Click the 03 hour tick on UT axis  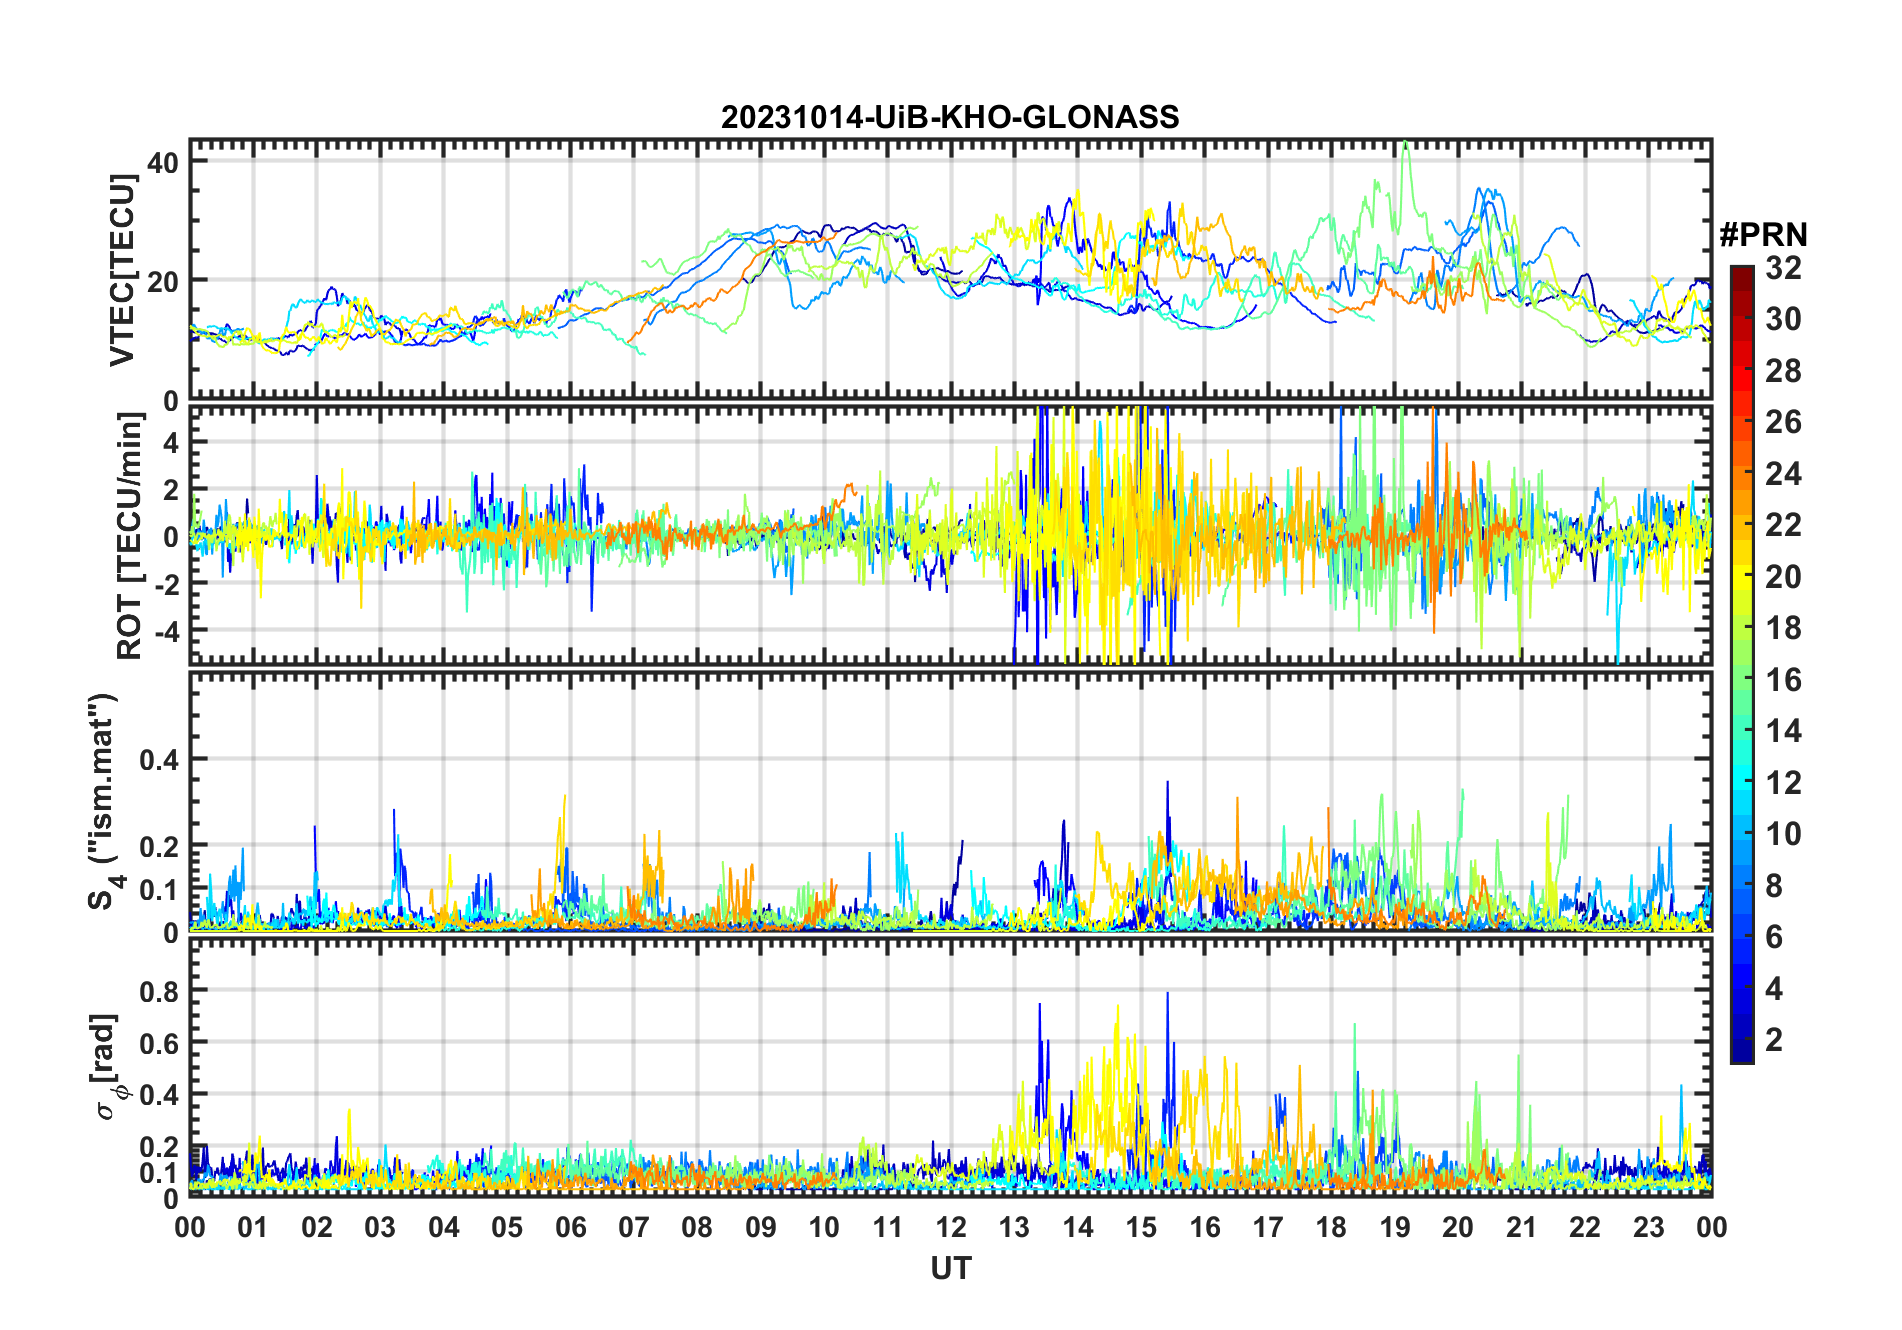(380, 1227)
